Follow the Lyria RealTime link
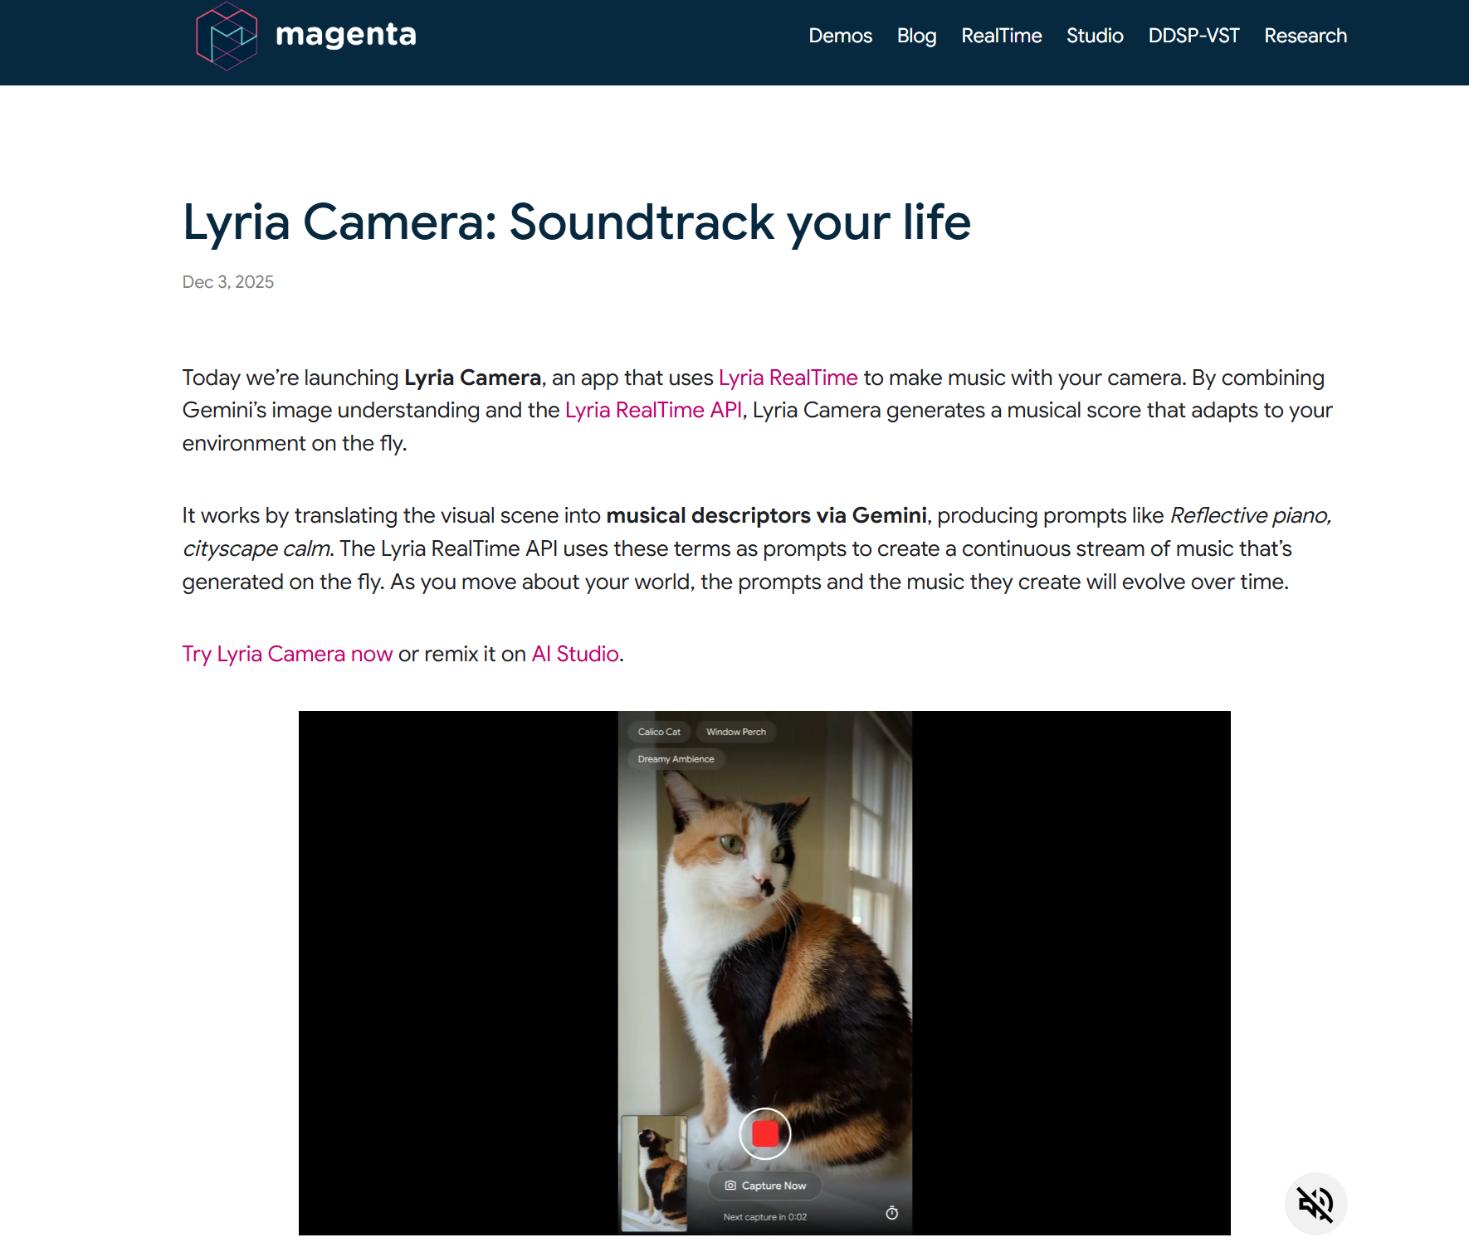1469x1252 pixels. click(x=788, y=378)
